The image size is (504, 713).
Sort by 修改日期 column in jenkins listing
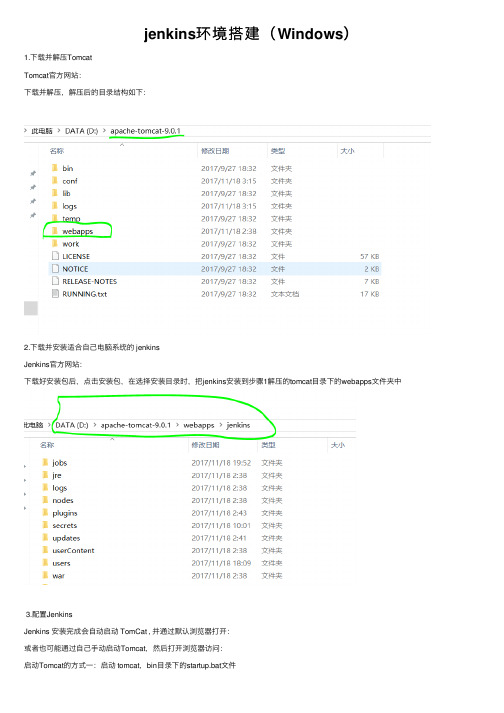click(x=206, y=445)
